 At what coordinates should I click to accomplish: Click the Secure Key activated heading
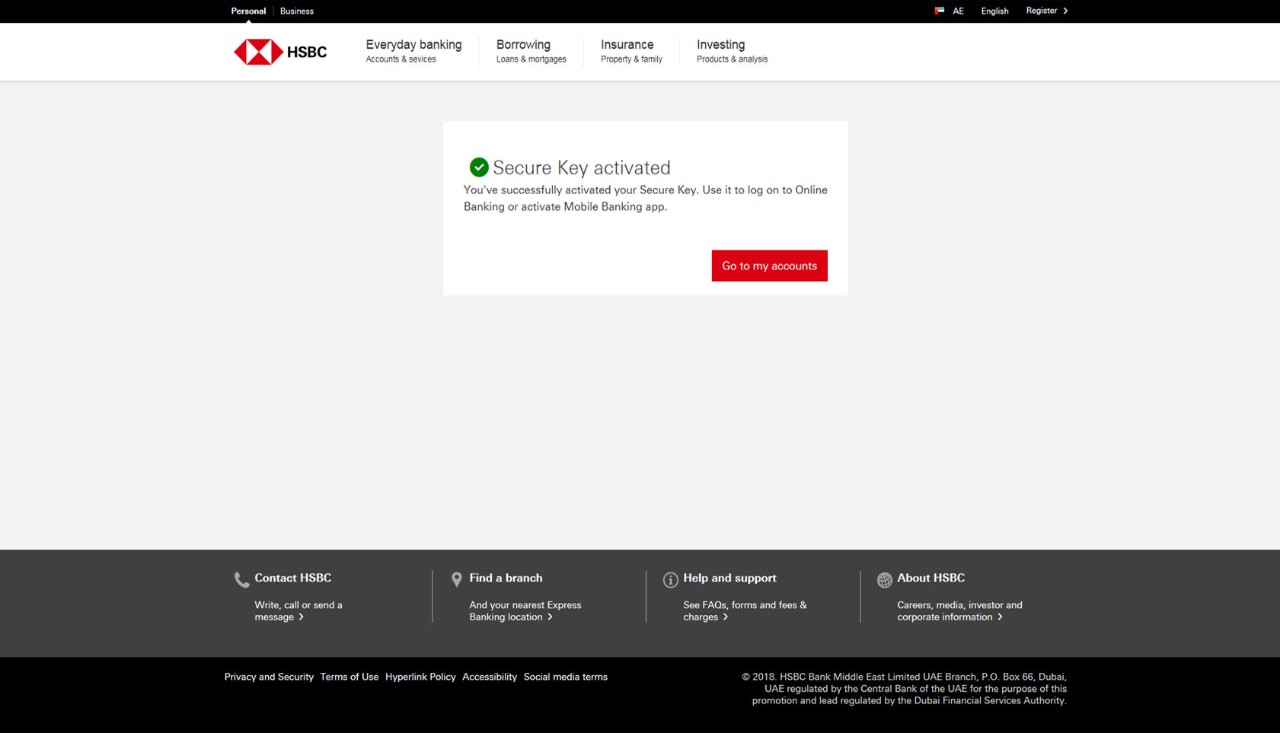pyautogui.click(x=582, y=168)
